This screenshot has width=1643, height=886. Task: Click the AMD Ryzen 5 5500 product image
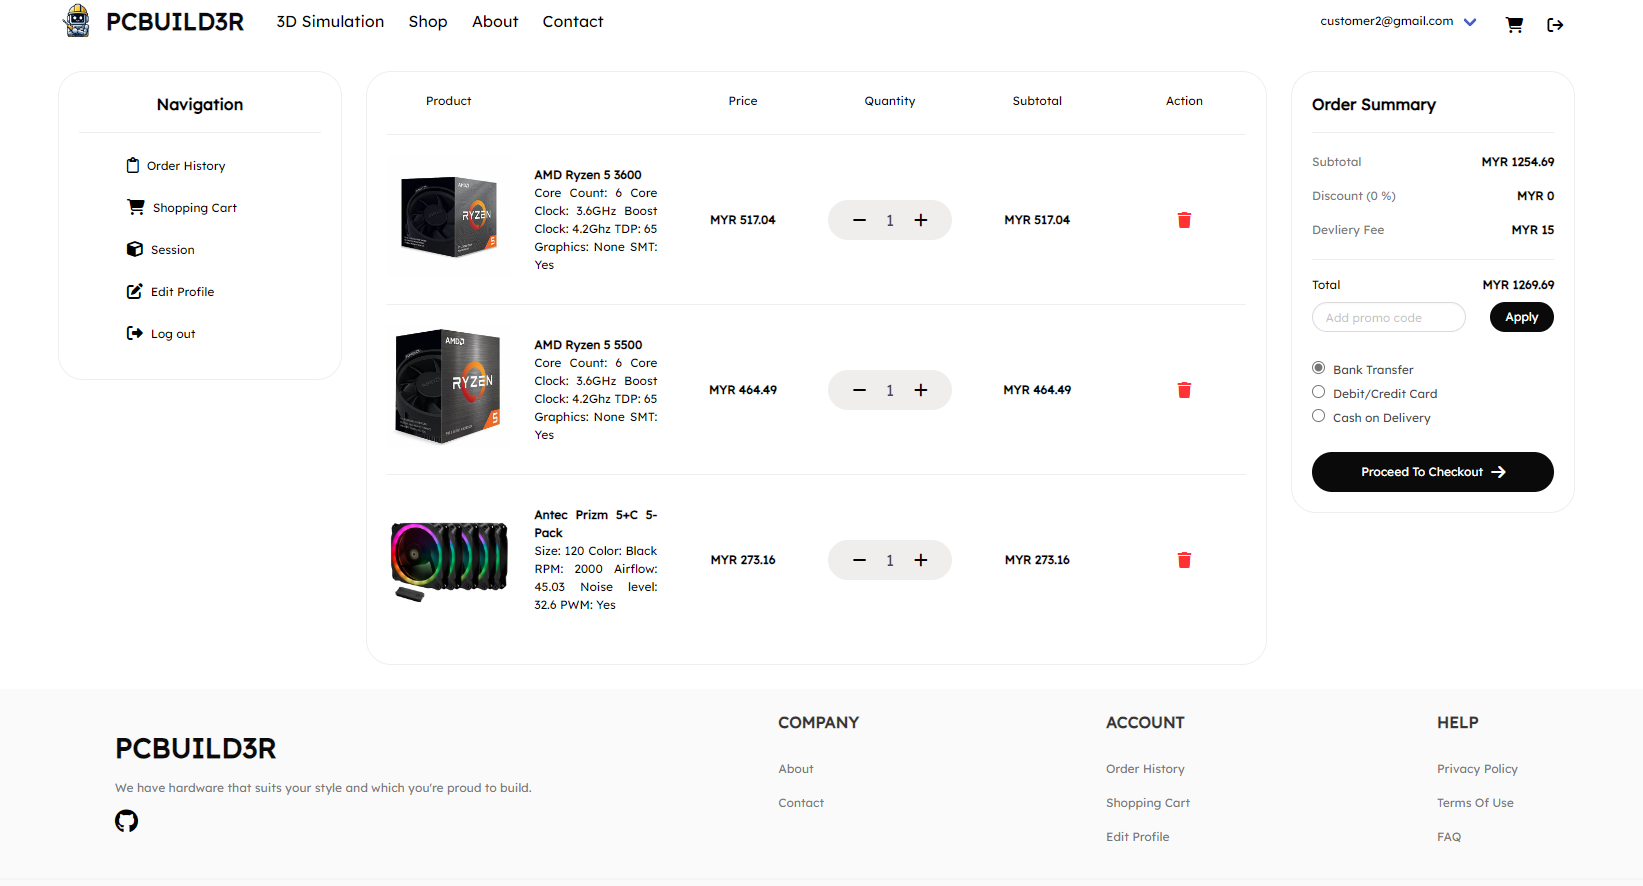click(x=449, y=387)
